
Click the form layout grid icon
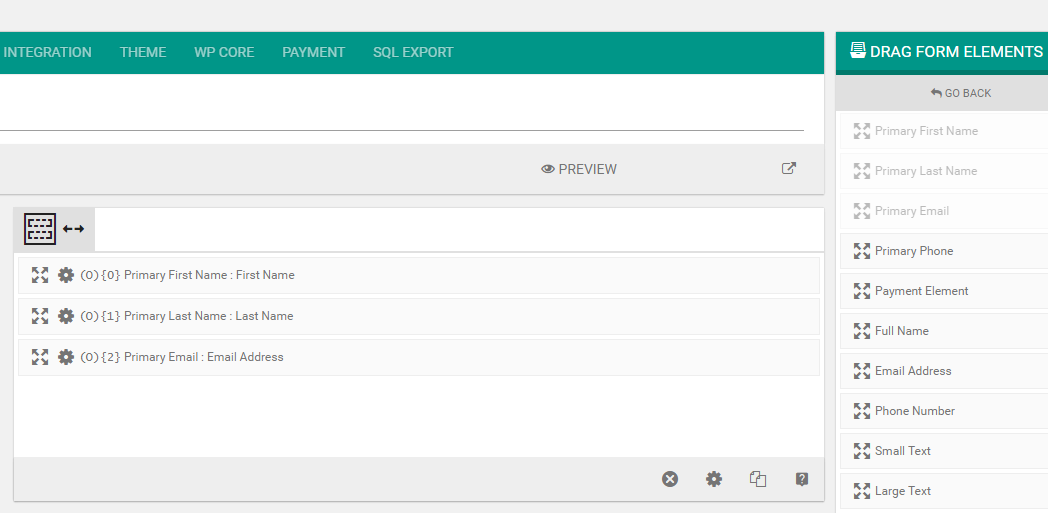click(40, 229)
